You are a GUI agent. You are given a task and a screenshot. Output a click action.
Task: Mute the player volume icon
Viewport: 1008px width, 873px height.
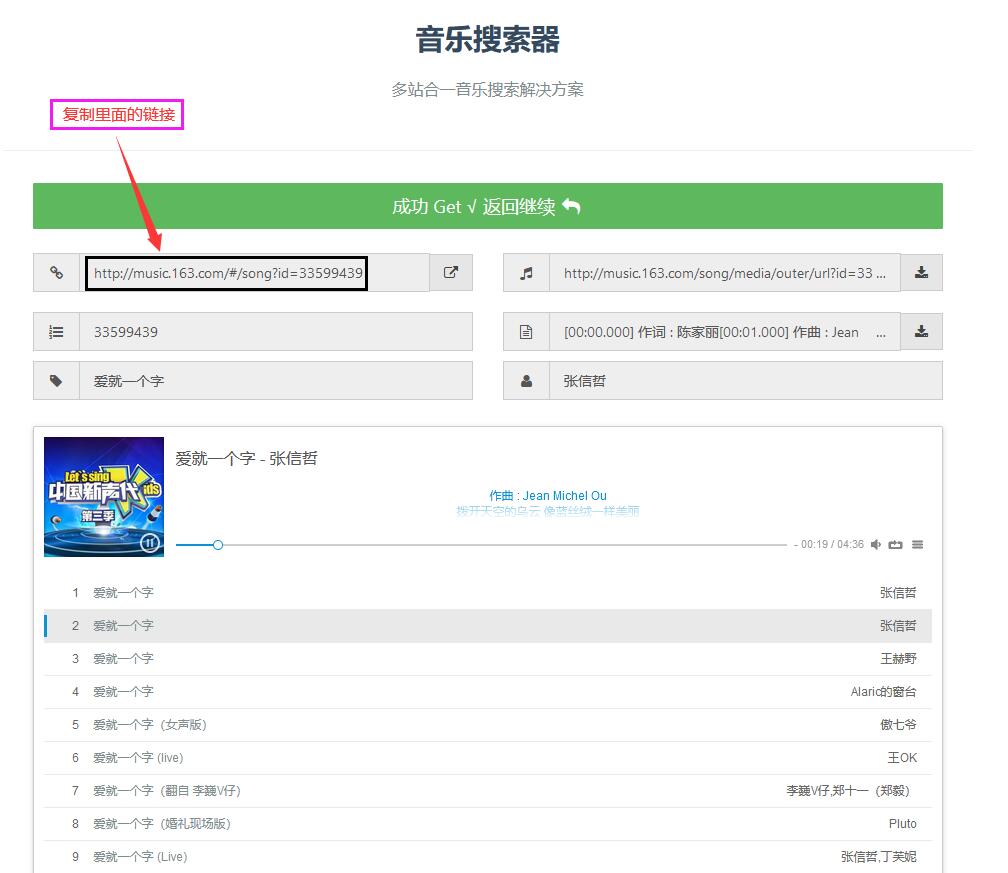point(876,544)
